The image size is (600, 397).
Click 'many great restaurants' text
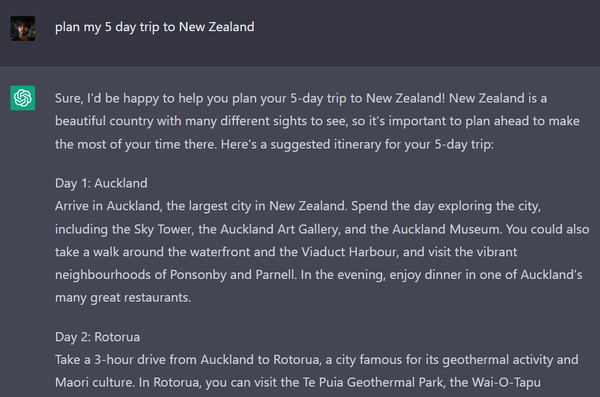click(x=122, y=297)
